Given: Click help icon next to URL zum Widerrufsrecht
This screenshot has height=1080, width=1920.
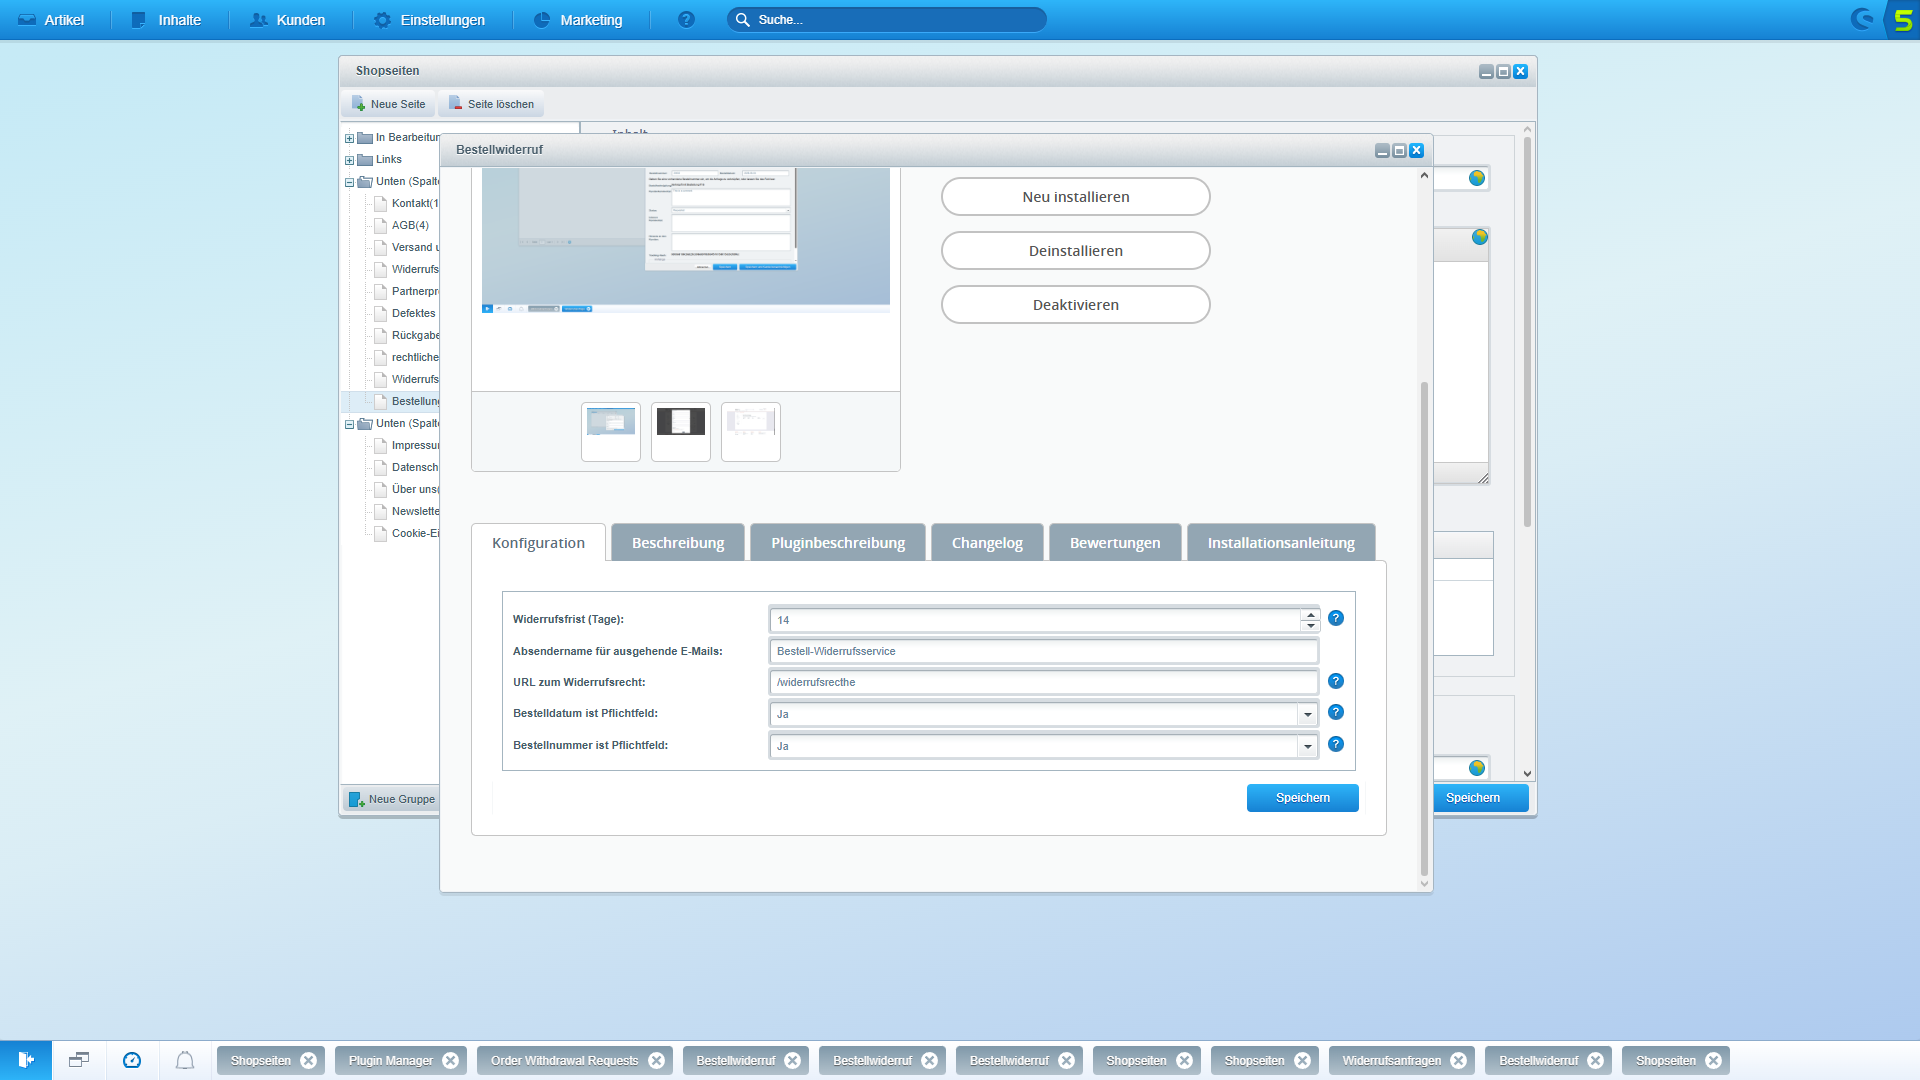Looking at the screenshot, I should (x=1336, y=681).
